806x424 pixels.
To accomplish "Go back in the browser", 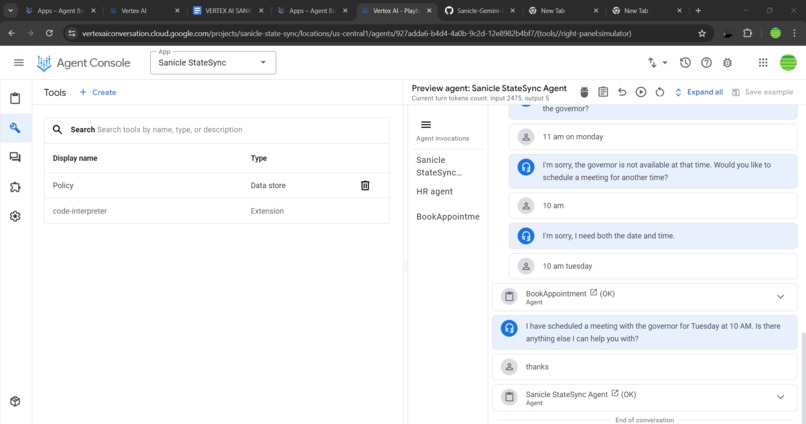I will 12,33.
